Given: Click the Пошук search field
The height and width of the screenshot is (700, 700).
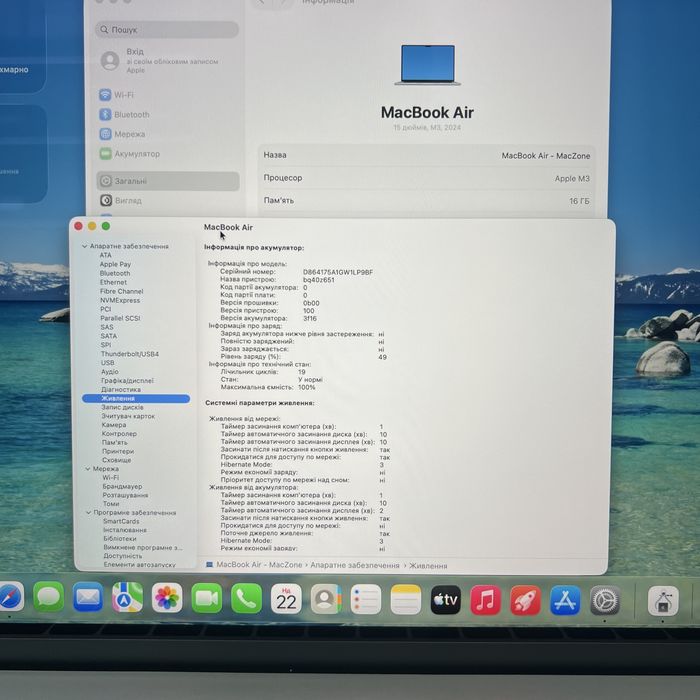Looking at the screenshot, I should [x=167, y=29].
